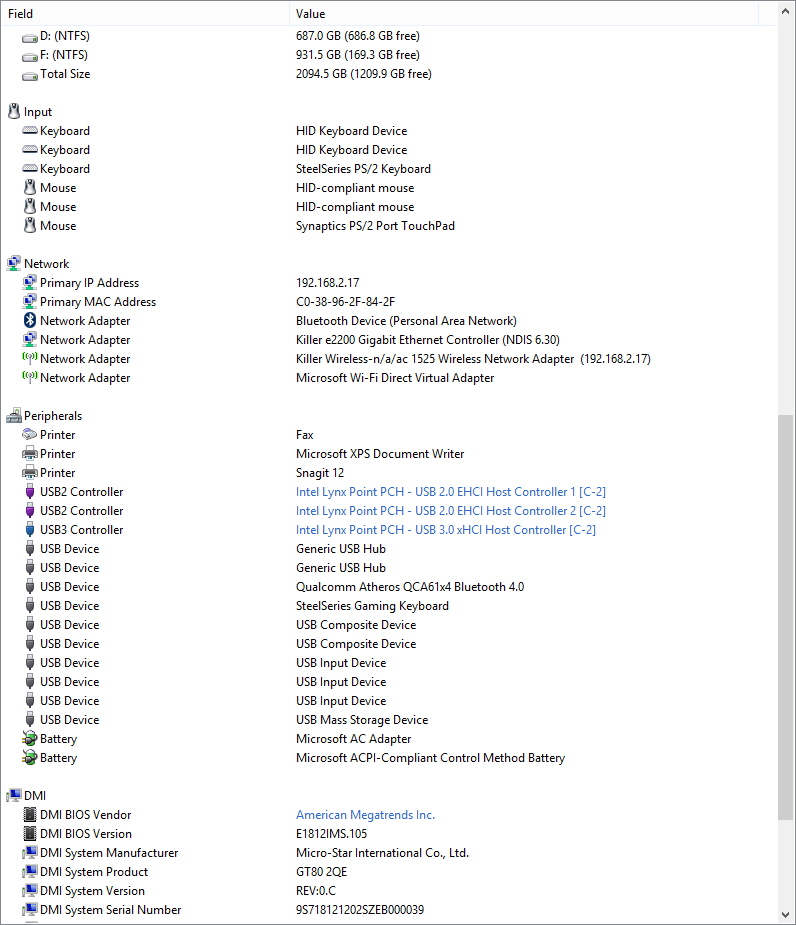Click the purple USB2 Controller 1 icon
The width and height of the screenshot is (796, 925).
(x=30, y=491)
